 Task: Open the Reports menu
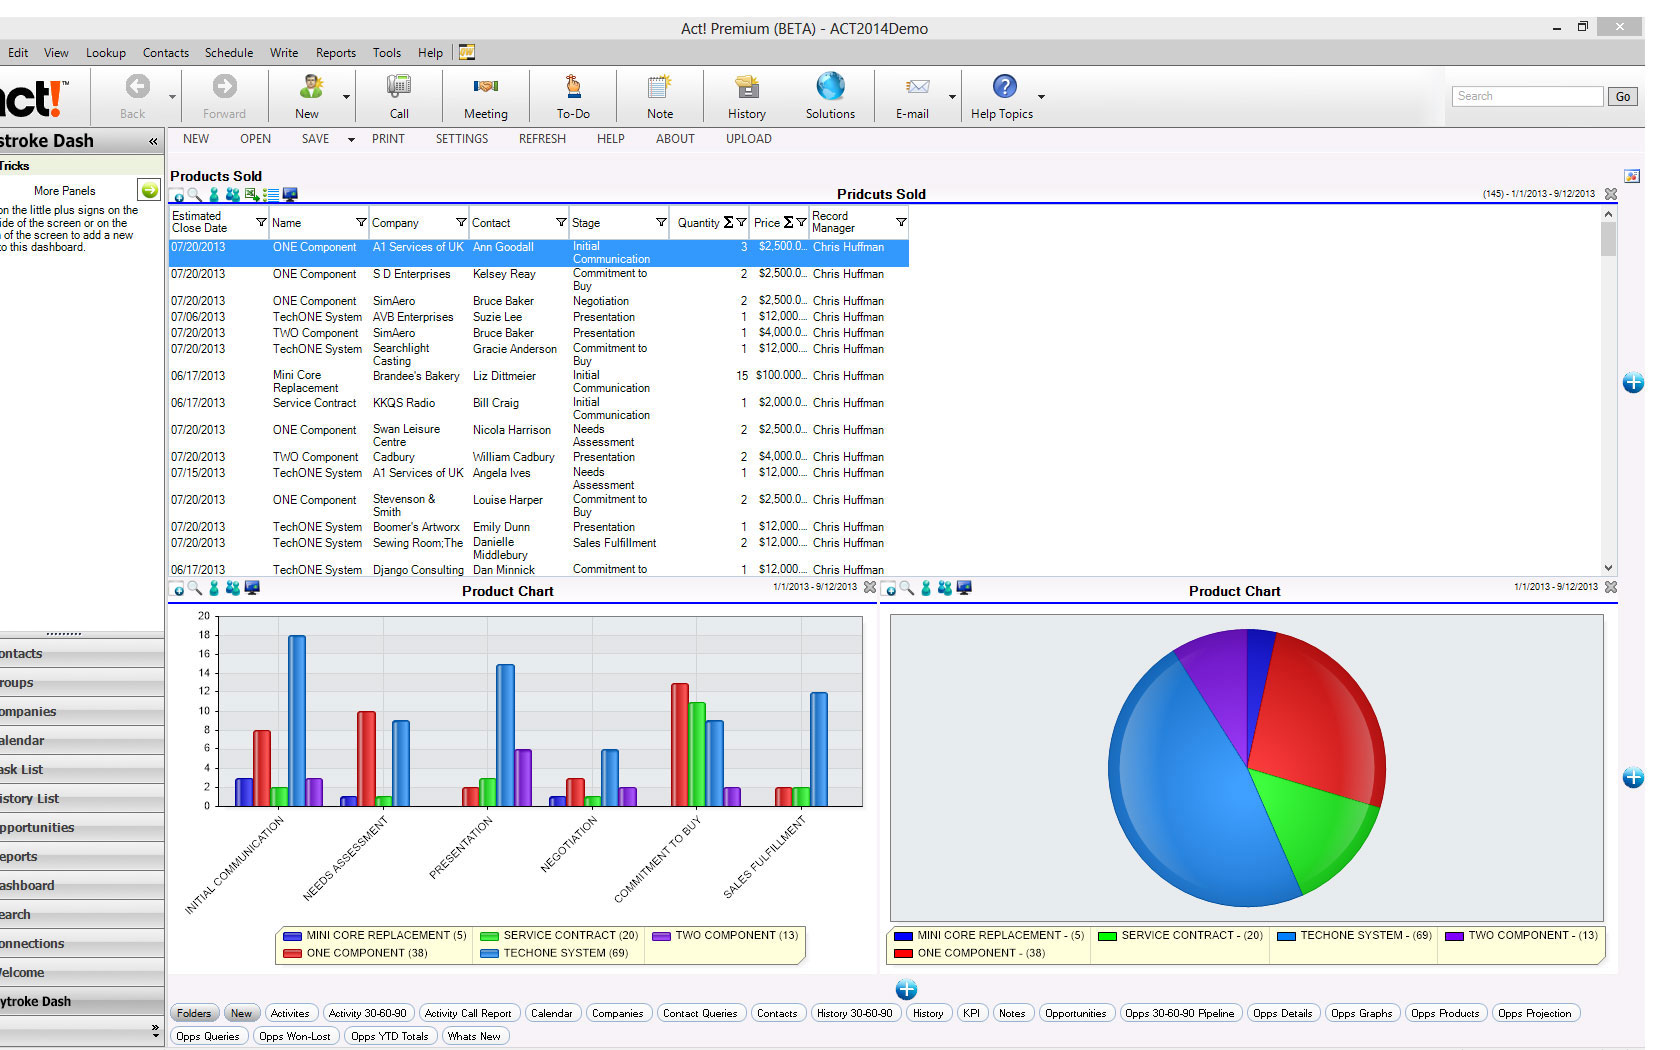336,53
